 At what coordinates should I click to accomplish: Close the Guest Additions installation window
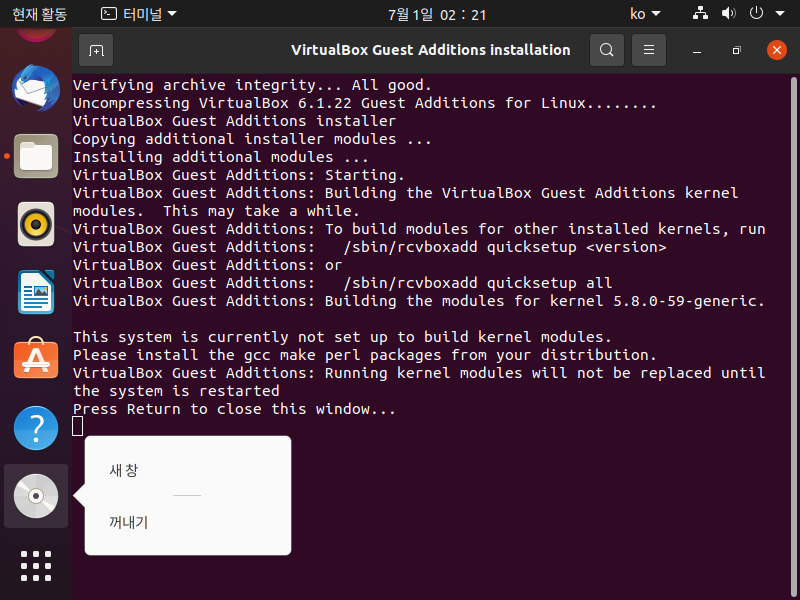[777, 50]
